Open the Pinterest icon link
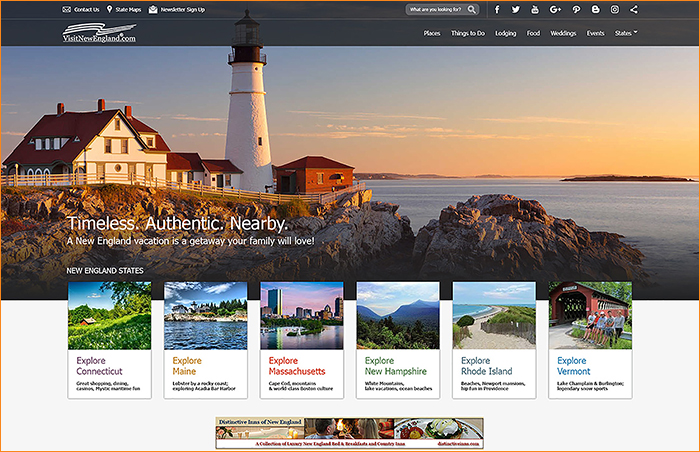The height and width of the screenshot is (452, 700). 575,10
